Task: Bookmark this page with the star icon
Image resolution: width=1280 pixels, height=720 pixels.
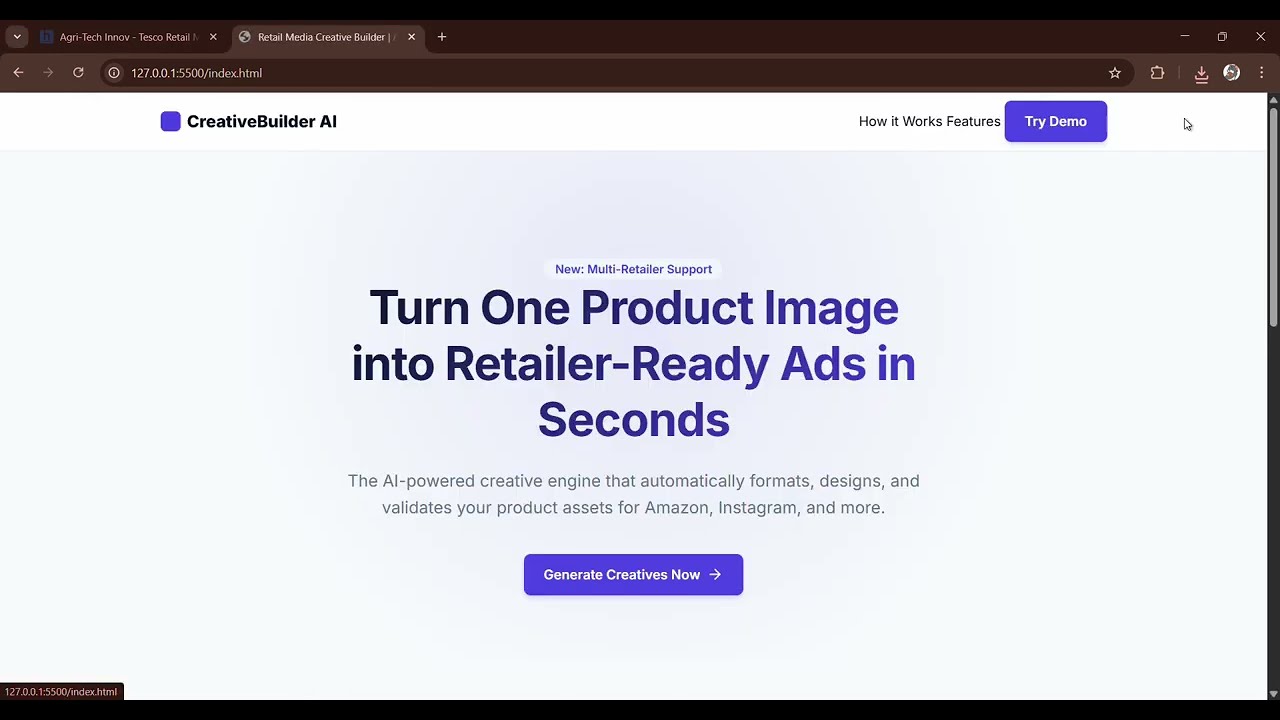Action: coord(1115,73)
